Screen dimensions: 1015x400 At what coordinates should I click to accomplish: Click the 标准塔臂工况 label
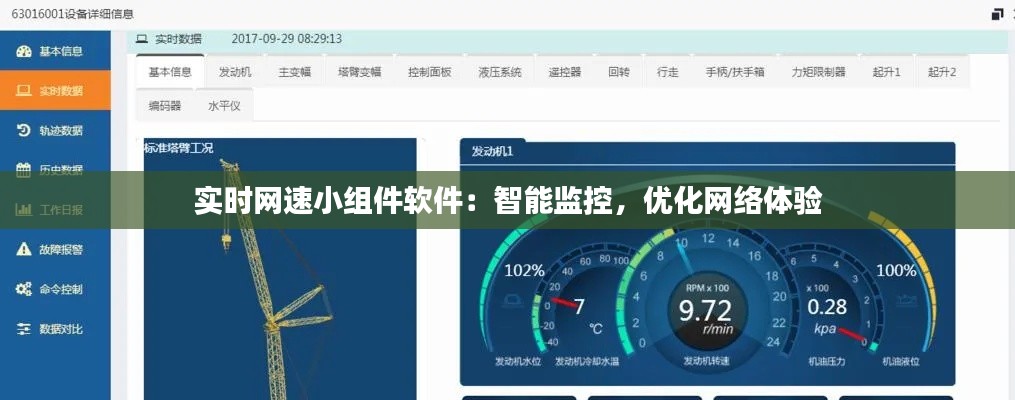(x=179, y=148)
